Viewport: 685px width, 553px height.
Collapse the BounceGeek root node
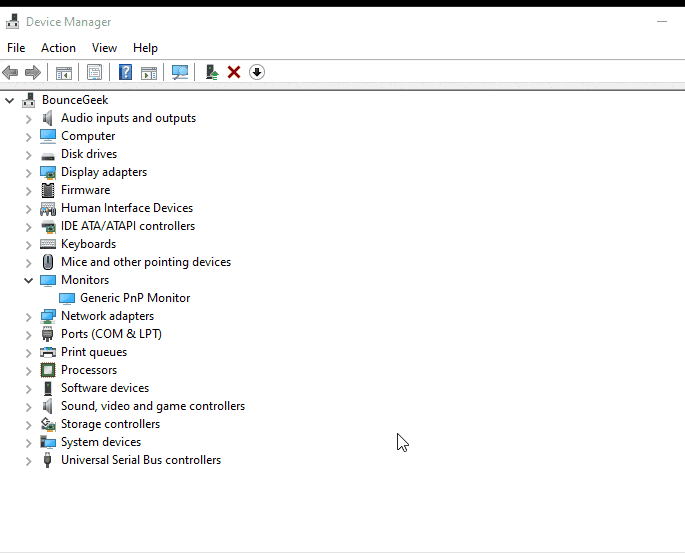(x=10, y=100)
